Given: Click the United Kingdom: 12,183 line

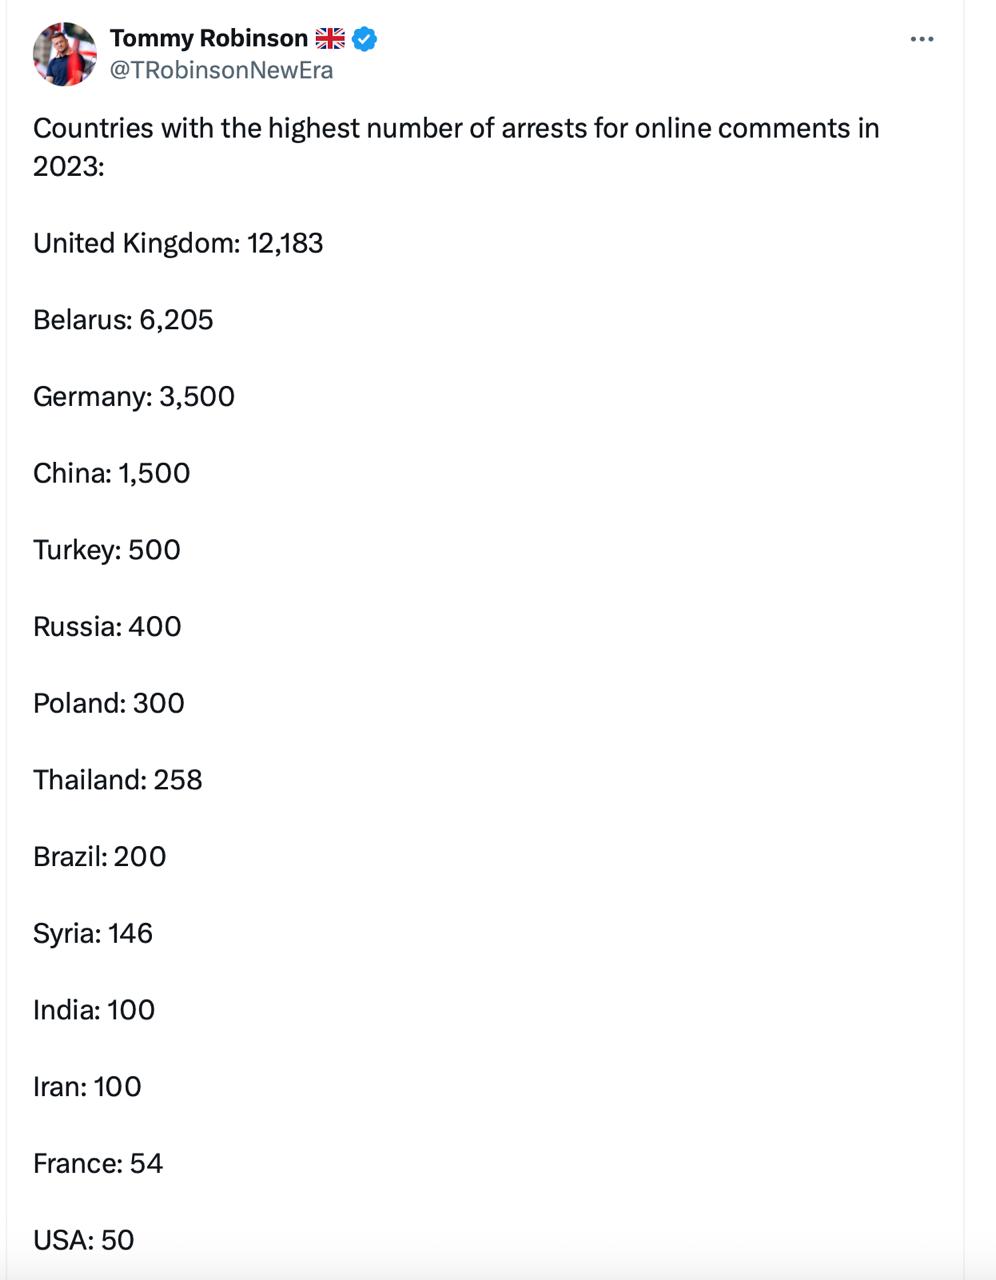Looking at the screenshot, I should (178, 243).
